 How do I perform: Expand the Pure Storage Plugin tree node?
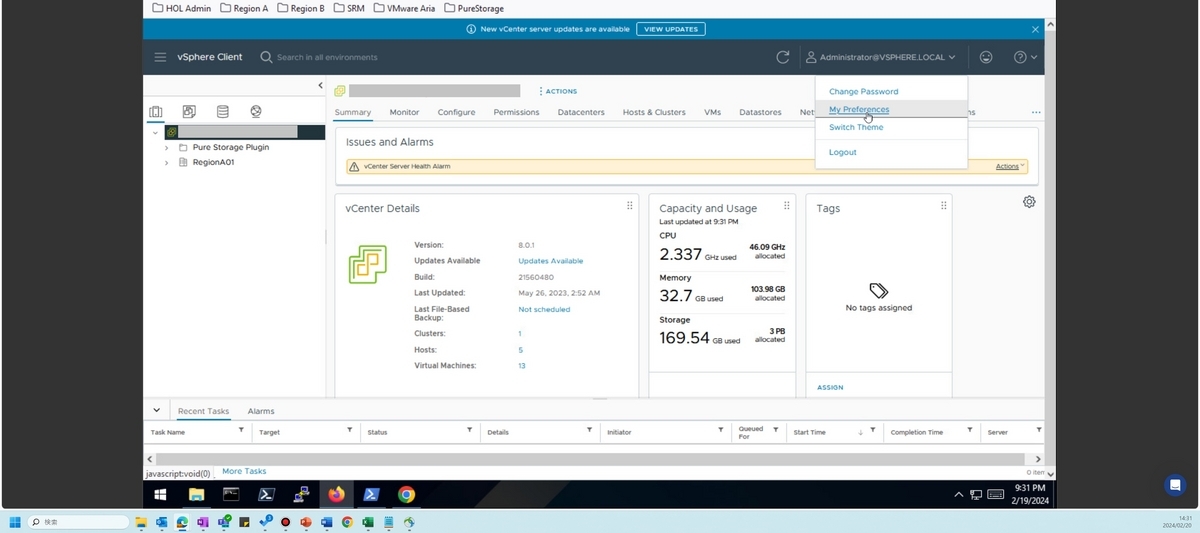point(167,147)
